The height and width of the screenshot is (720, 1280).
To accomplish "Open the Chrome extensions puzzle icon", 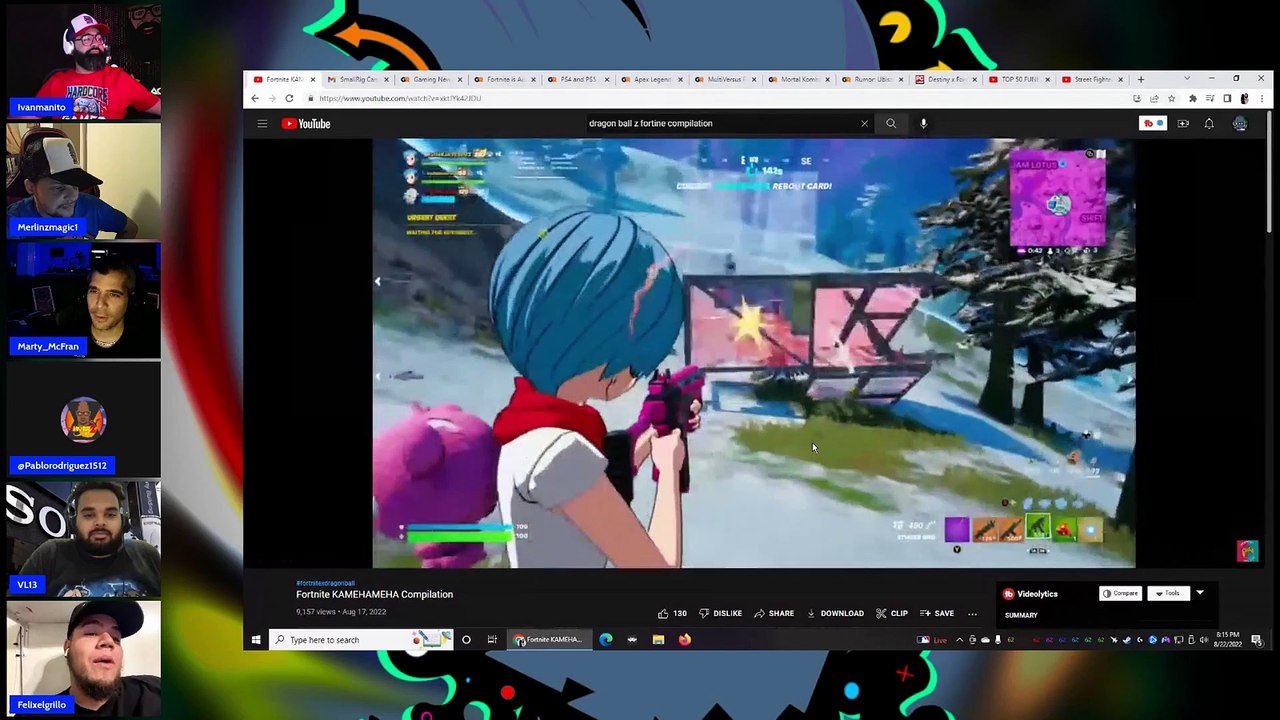I will tap(1192, 98).
